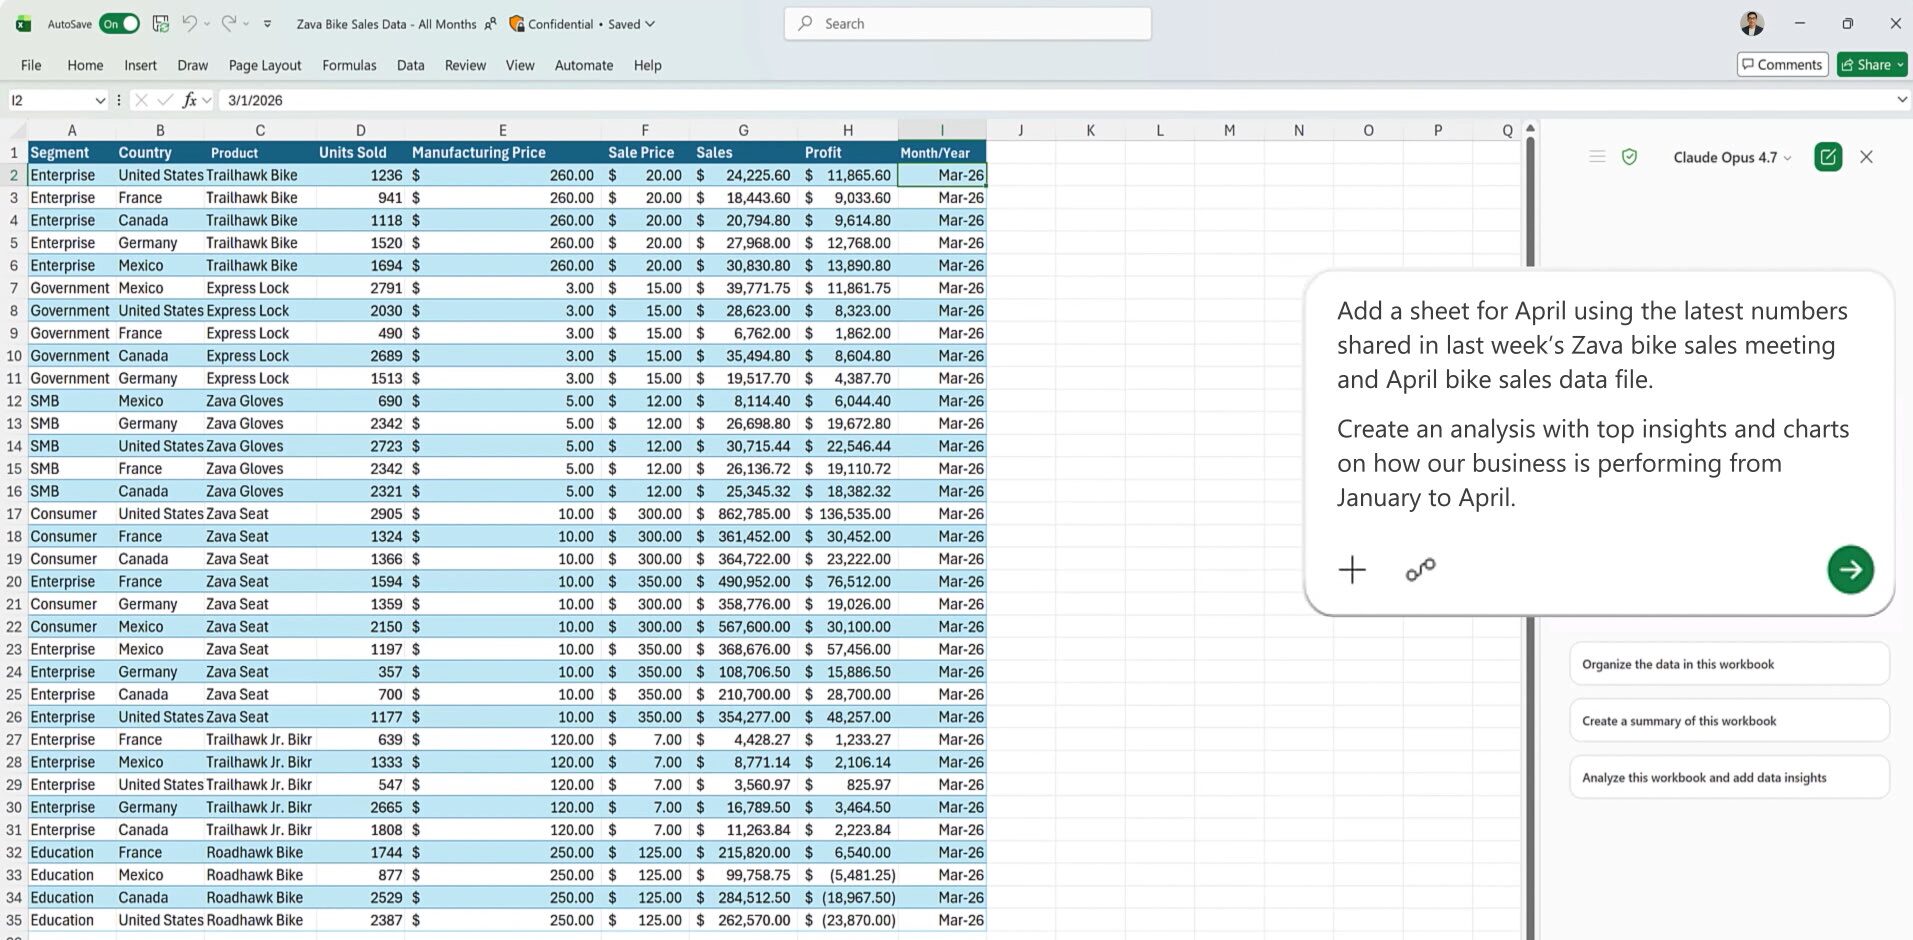Click the connector tools icon in prompt box

1420,570
